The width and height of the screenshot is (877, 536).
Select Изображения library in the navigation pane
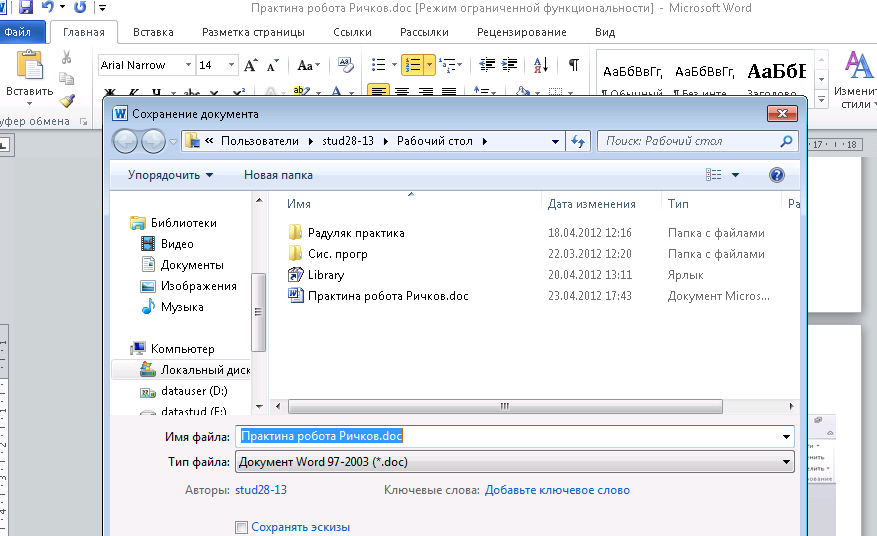click(198, 286)
